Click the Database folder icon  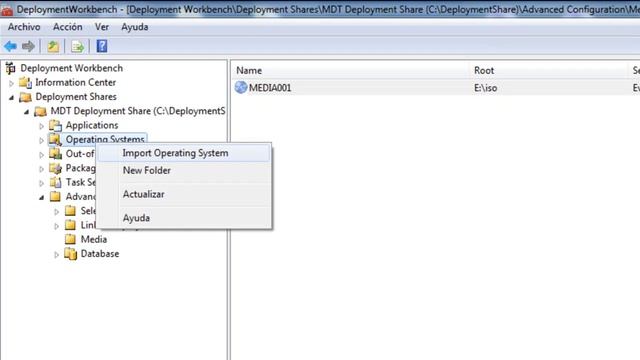click(x=70, y=254)
